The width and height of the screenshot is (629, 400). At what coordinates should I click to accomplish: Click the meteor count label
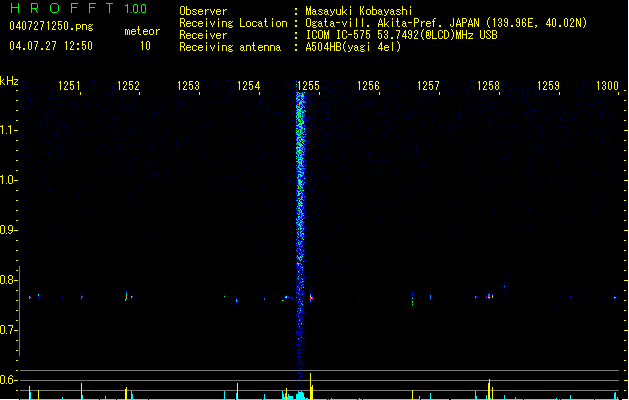tap(142, 31)
